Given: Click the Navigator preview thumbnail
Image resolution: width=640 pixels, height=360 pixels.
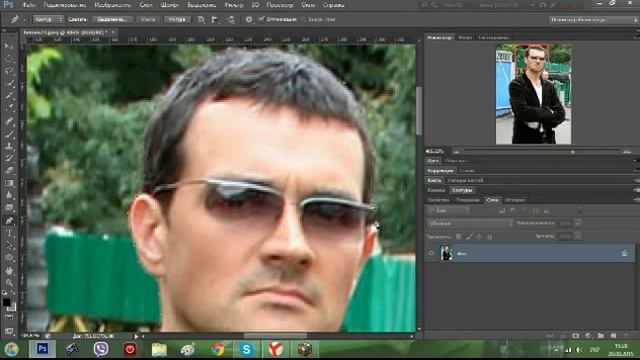Looking at the screenshot, I should [533, 94].
